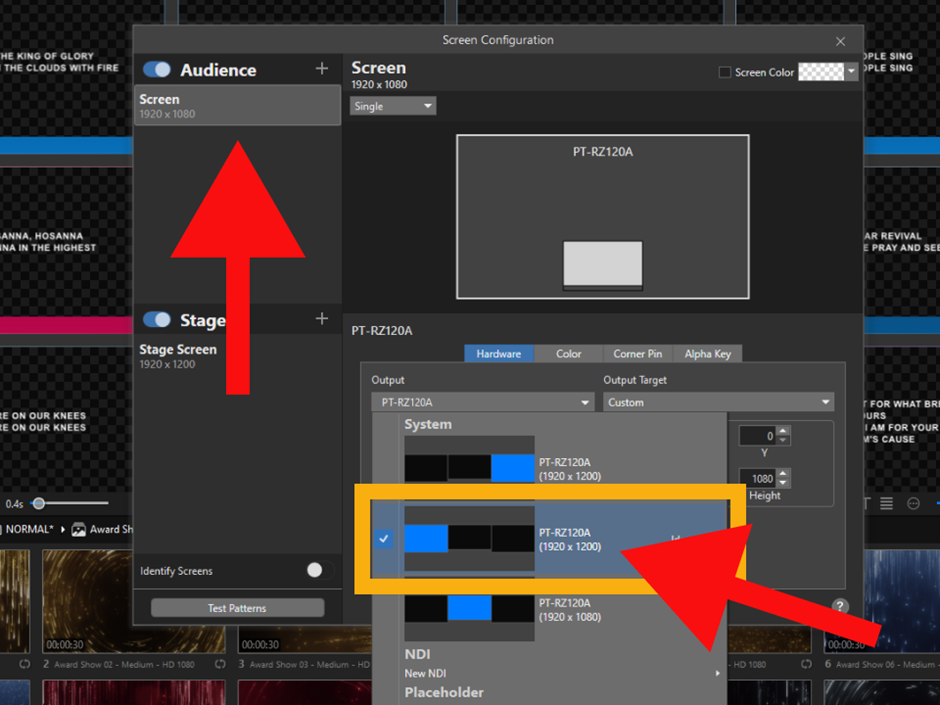Open the Single screen mode dropdown
Screen dimensions: 940x705
393,106
